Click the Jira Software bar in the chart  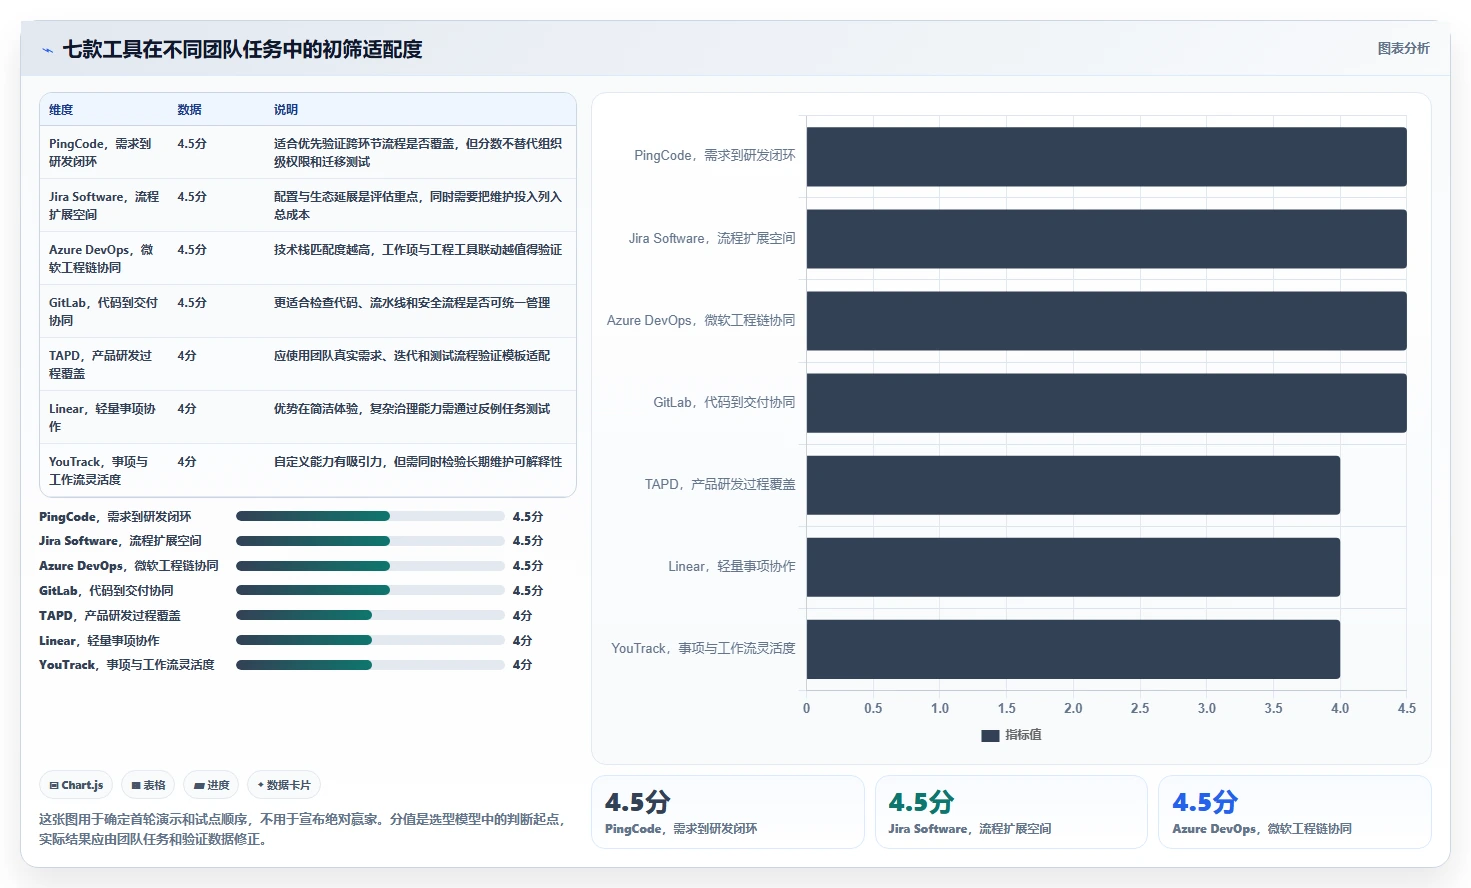[1106, 239]
